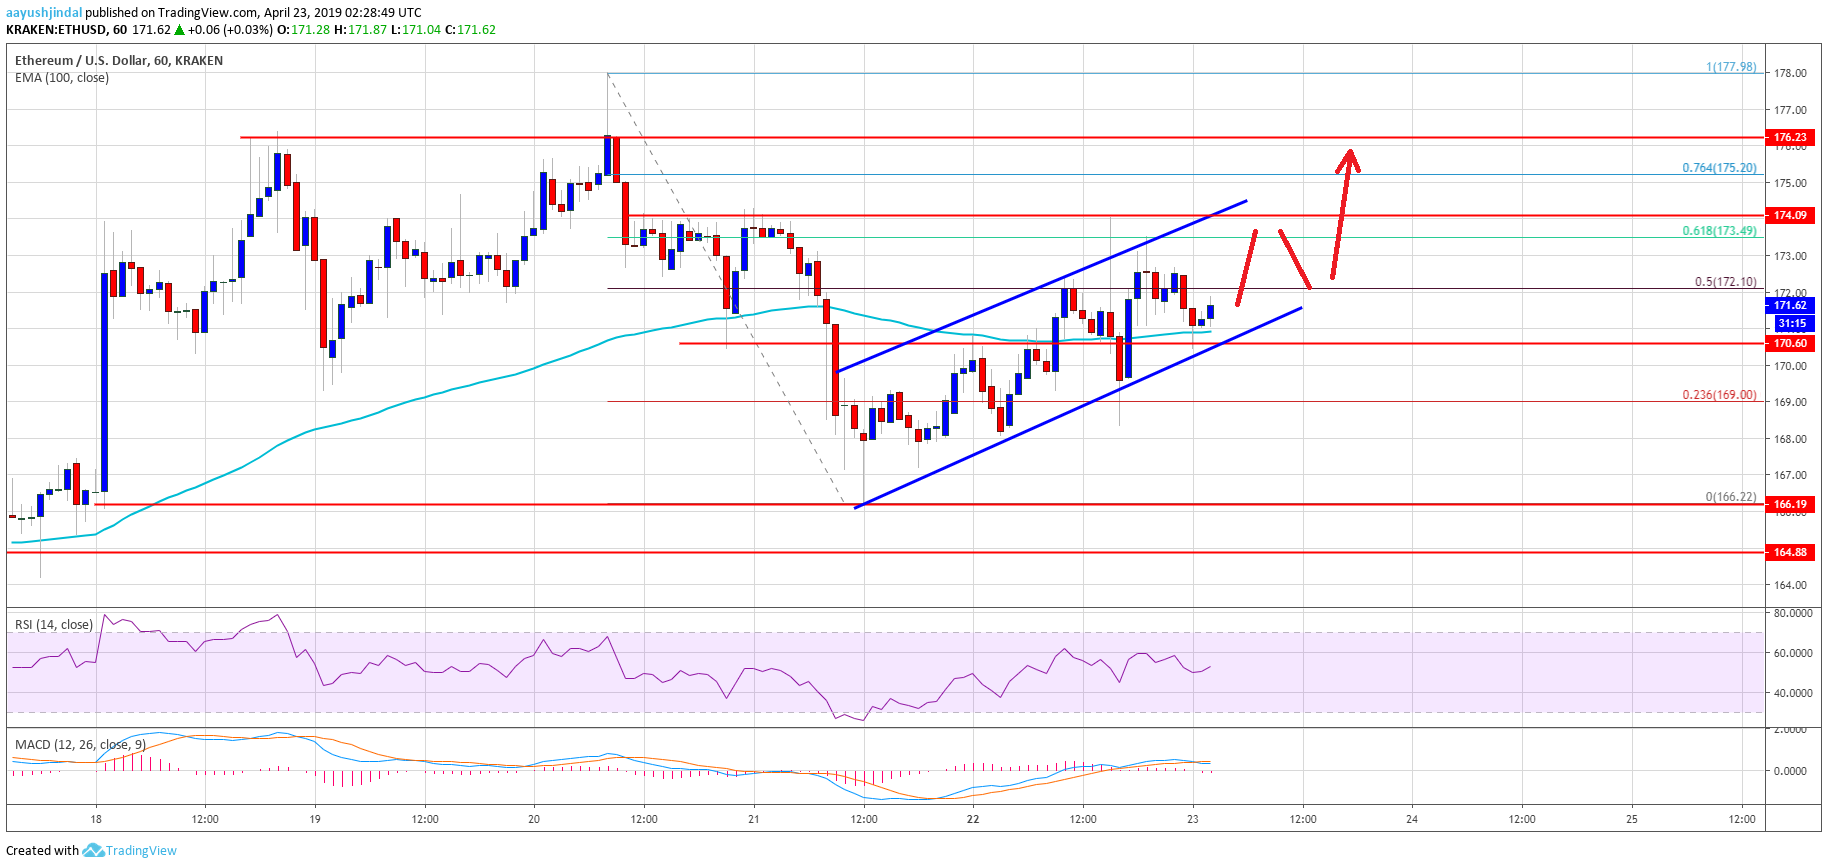The height and width of the screenshot is (868, 1828).
Task: Click the blue 171.62 current price label
Action: click(x=1790, y=305)
